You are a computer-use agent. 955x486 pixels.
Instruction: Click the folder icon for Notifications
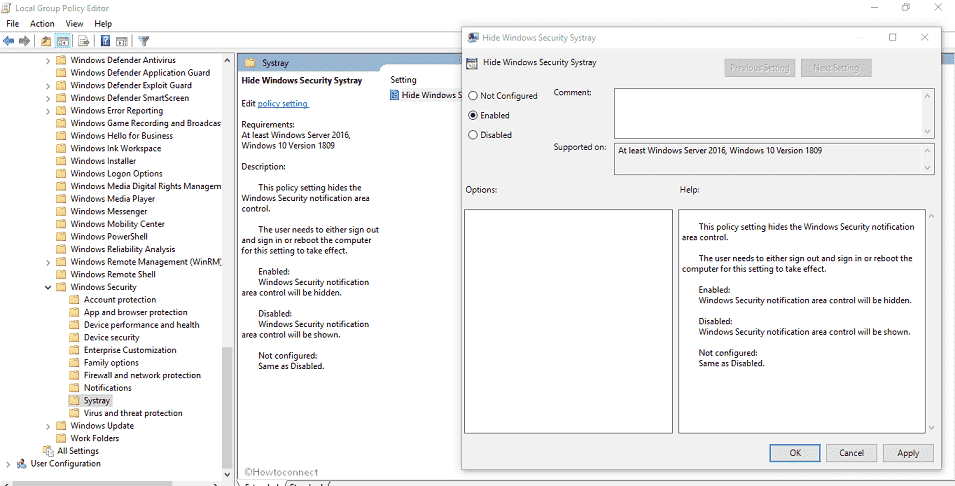(74, 388)
